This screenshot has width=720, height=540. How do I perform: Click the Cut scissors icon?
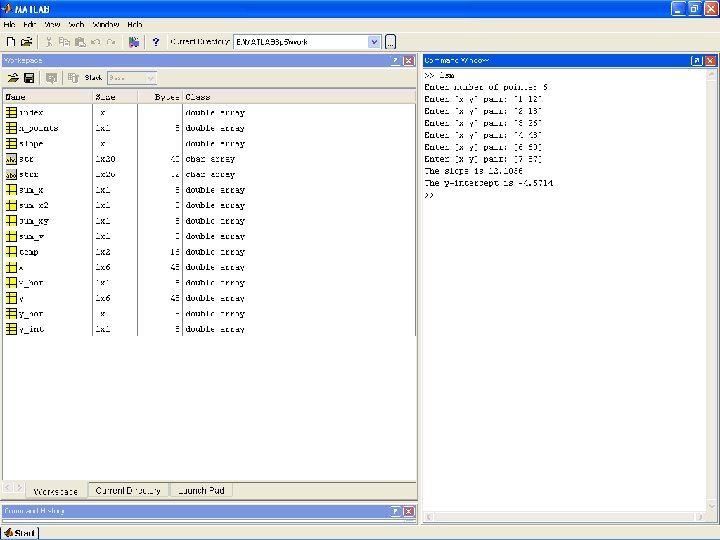pyautogui.click(x=49, y=42)
